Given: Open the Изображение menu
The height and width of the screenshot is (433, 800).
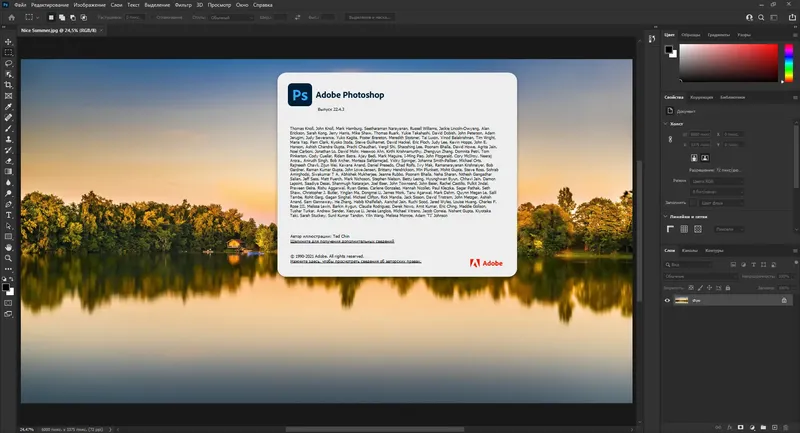Looking at the screenshot, I should (x=89, y=5).
